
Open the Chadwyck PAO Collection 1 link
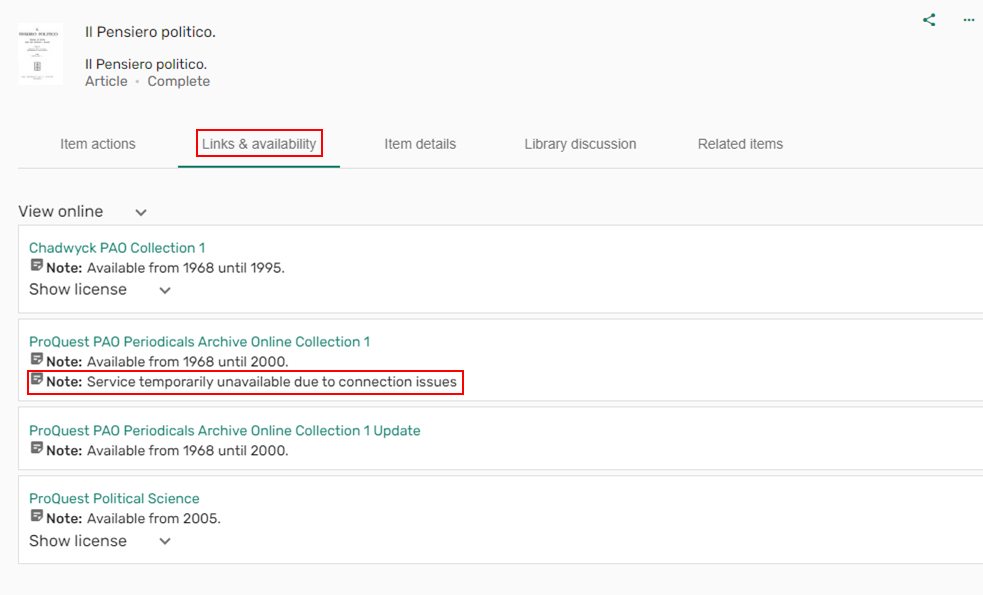(117, 248)
